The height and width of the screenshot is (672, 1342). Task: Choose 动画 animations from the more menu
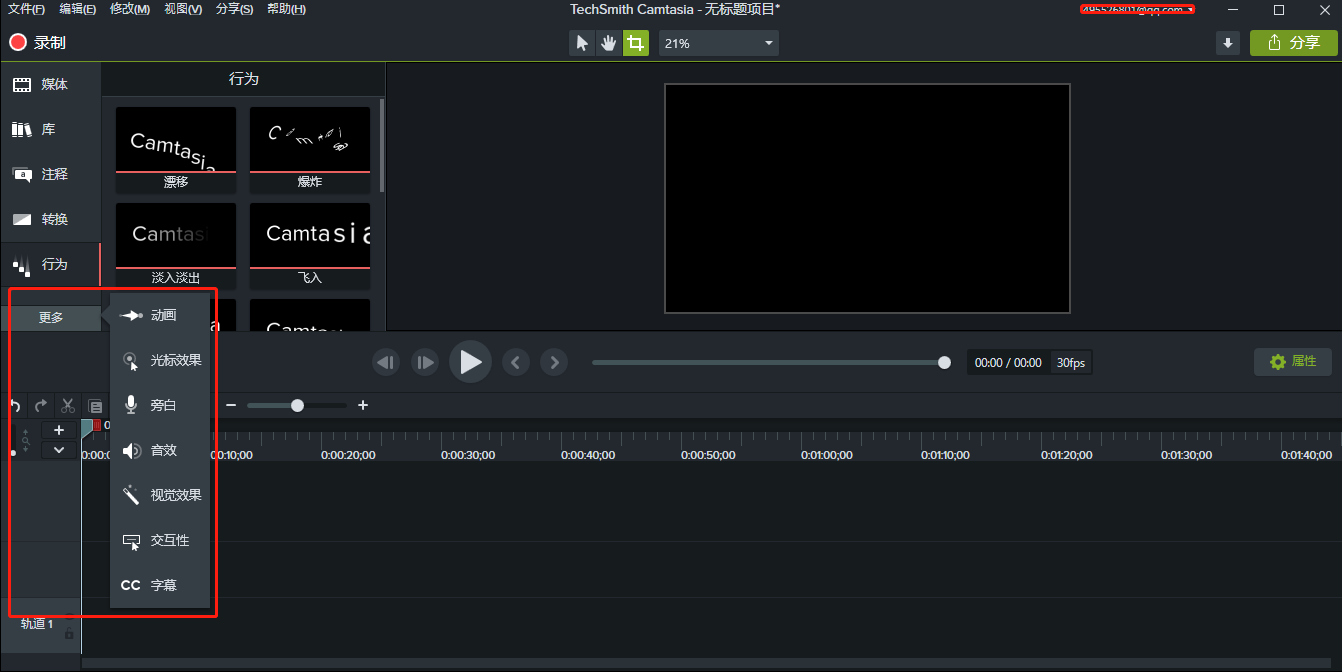pyautogui.click(x=160, y=315)
